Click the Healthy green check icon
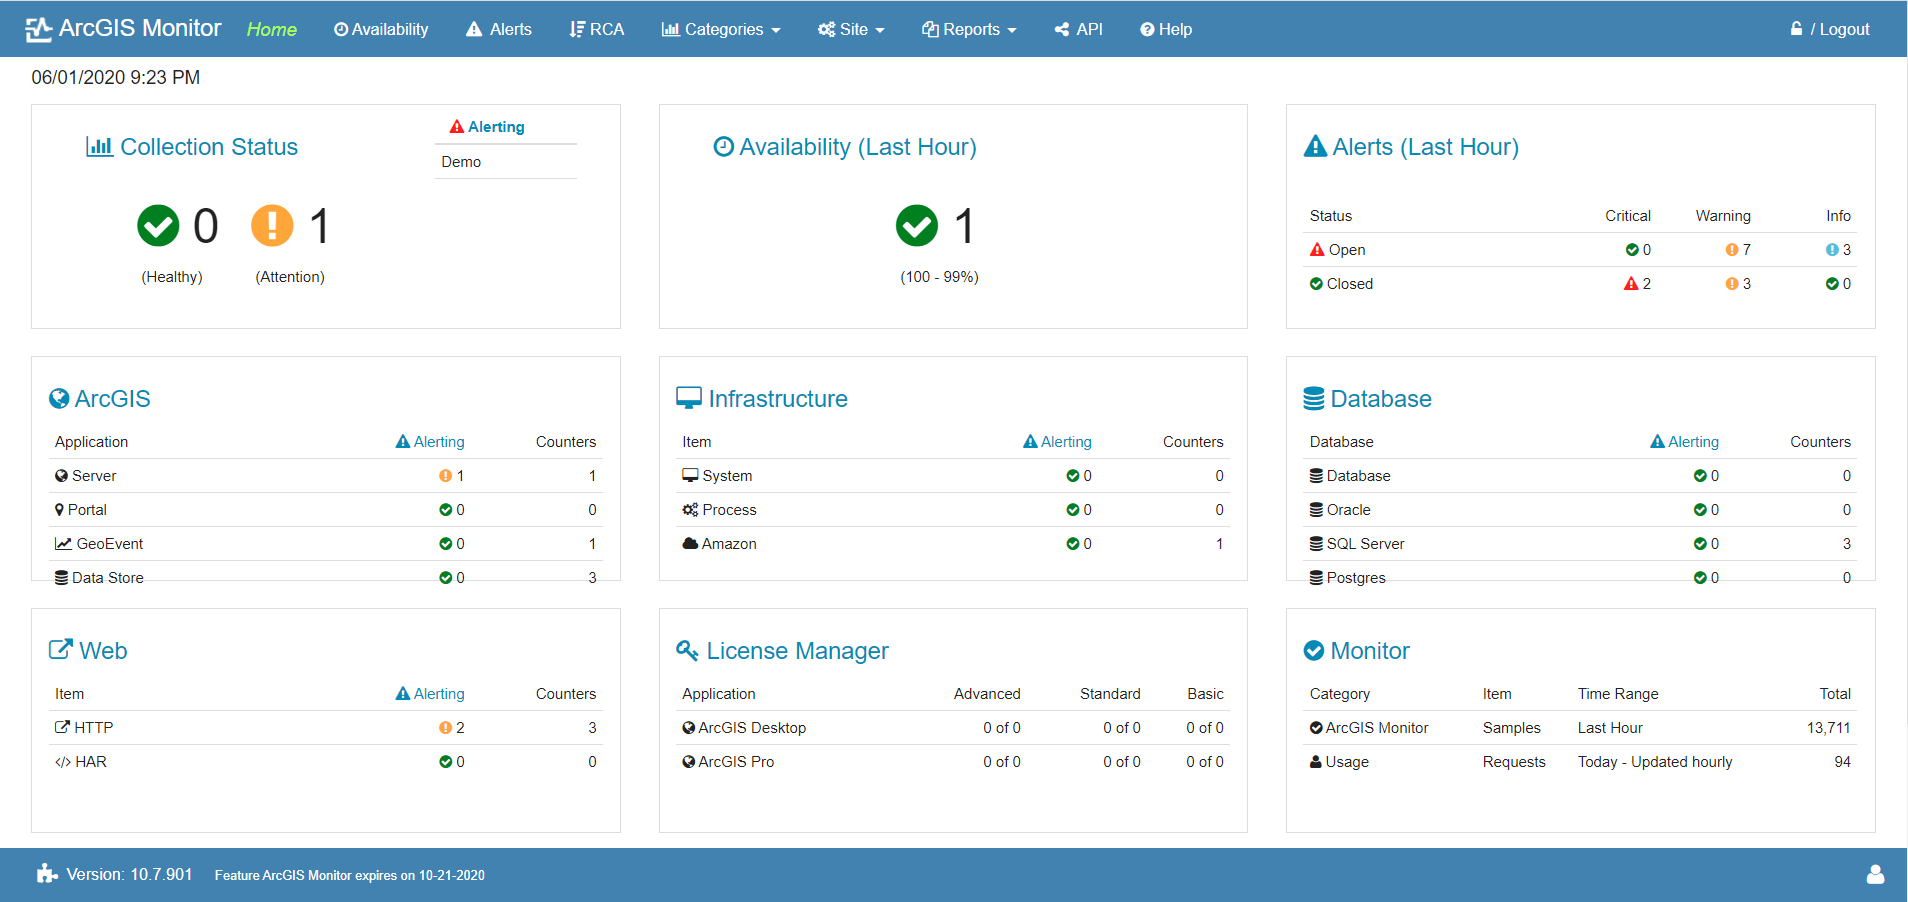Screen dimensions: 1908x902 (x=158, y=225)
